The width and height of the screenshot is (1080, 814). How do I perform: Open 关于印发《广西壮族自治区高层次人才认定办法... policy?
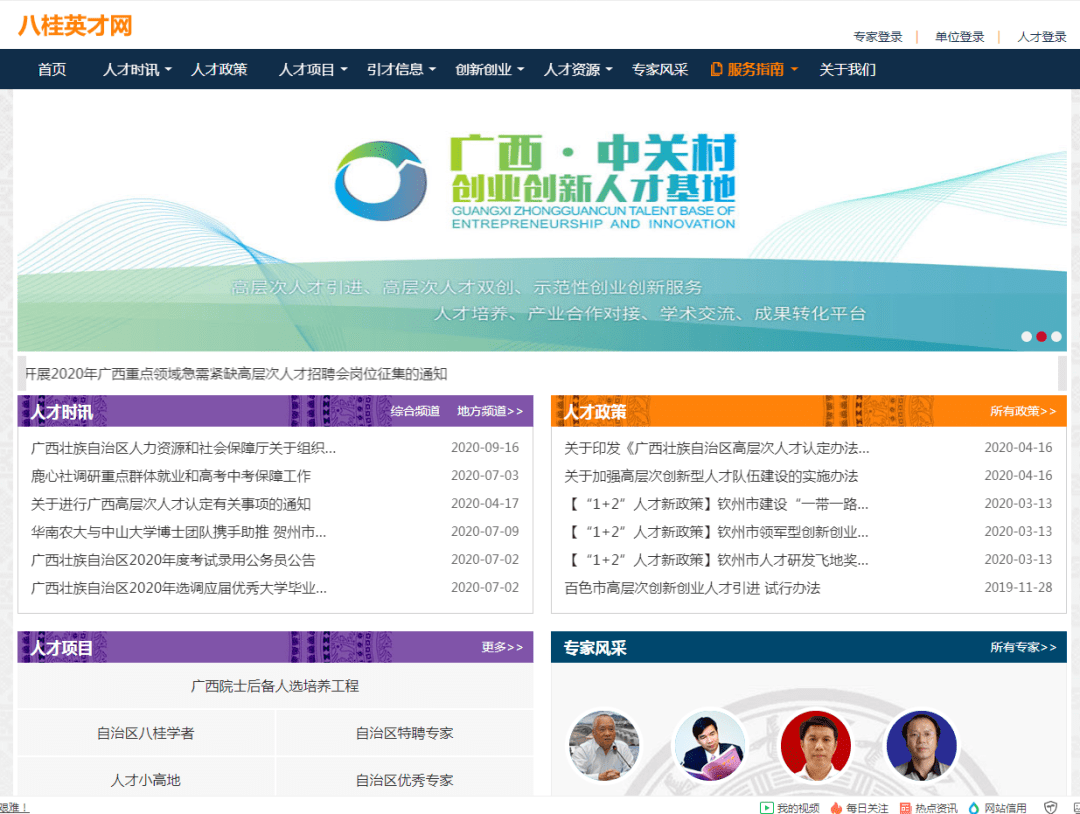coord(717,448)
